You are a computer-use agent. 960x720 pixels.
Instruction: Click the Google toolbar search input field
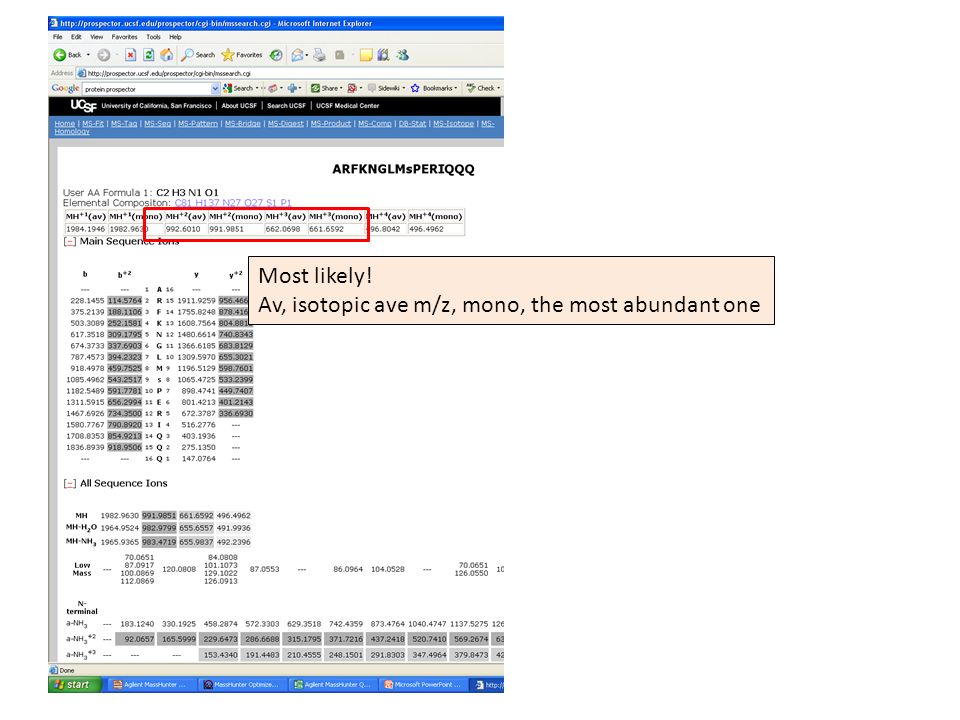click(146, 89)
